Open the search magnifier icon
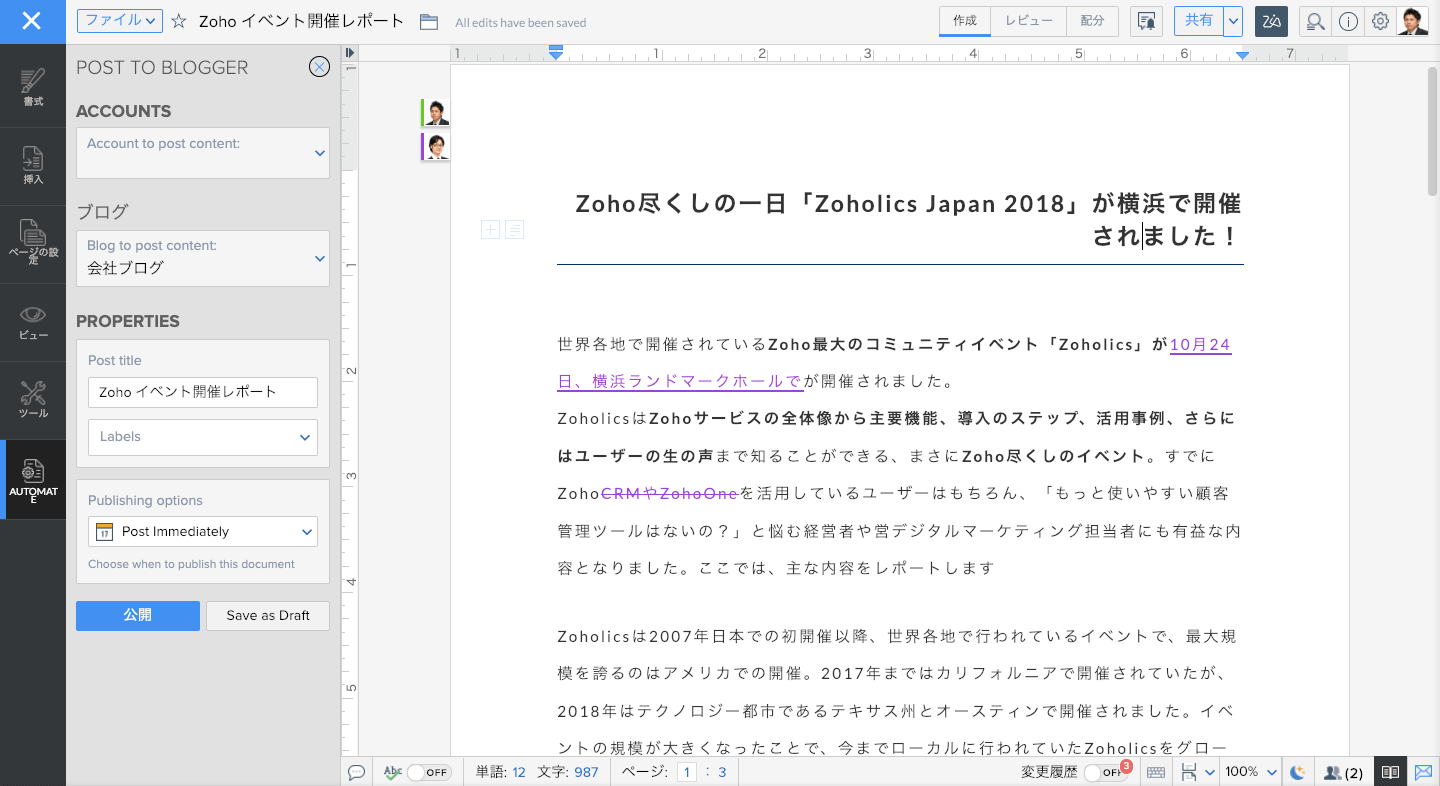 click(1316, 21)
